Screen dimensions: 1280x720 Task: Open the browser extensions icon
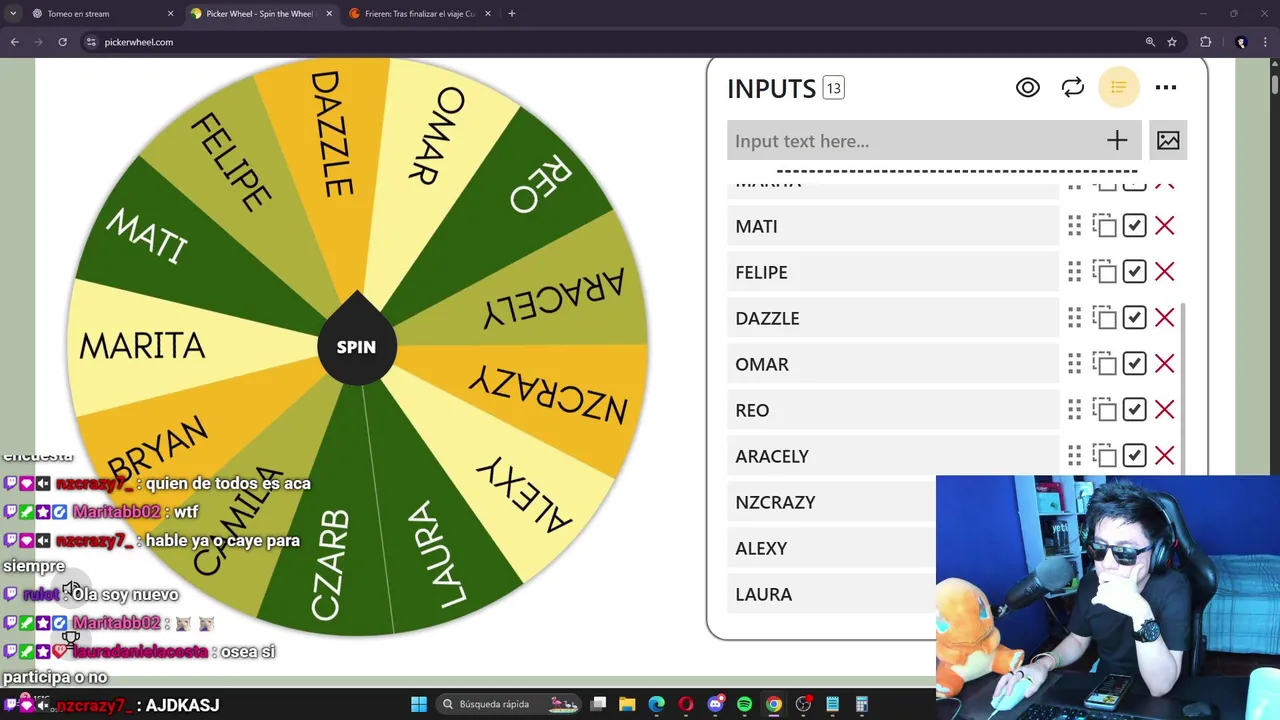tap(1206, 42)
